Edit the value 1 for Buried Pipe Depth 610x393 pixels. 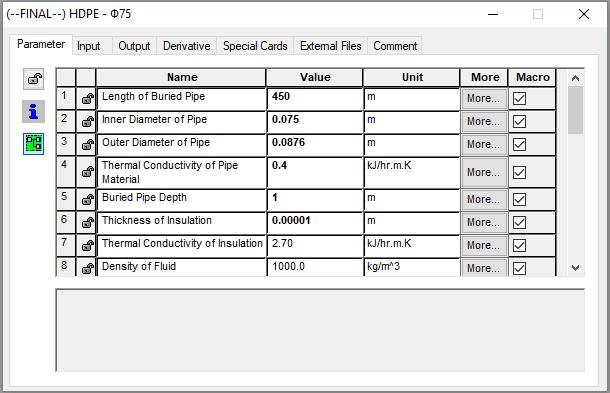pyautogui.click(x=315, y=200)
